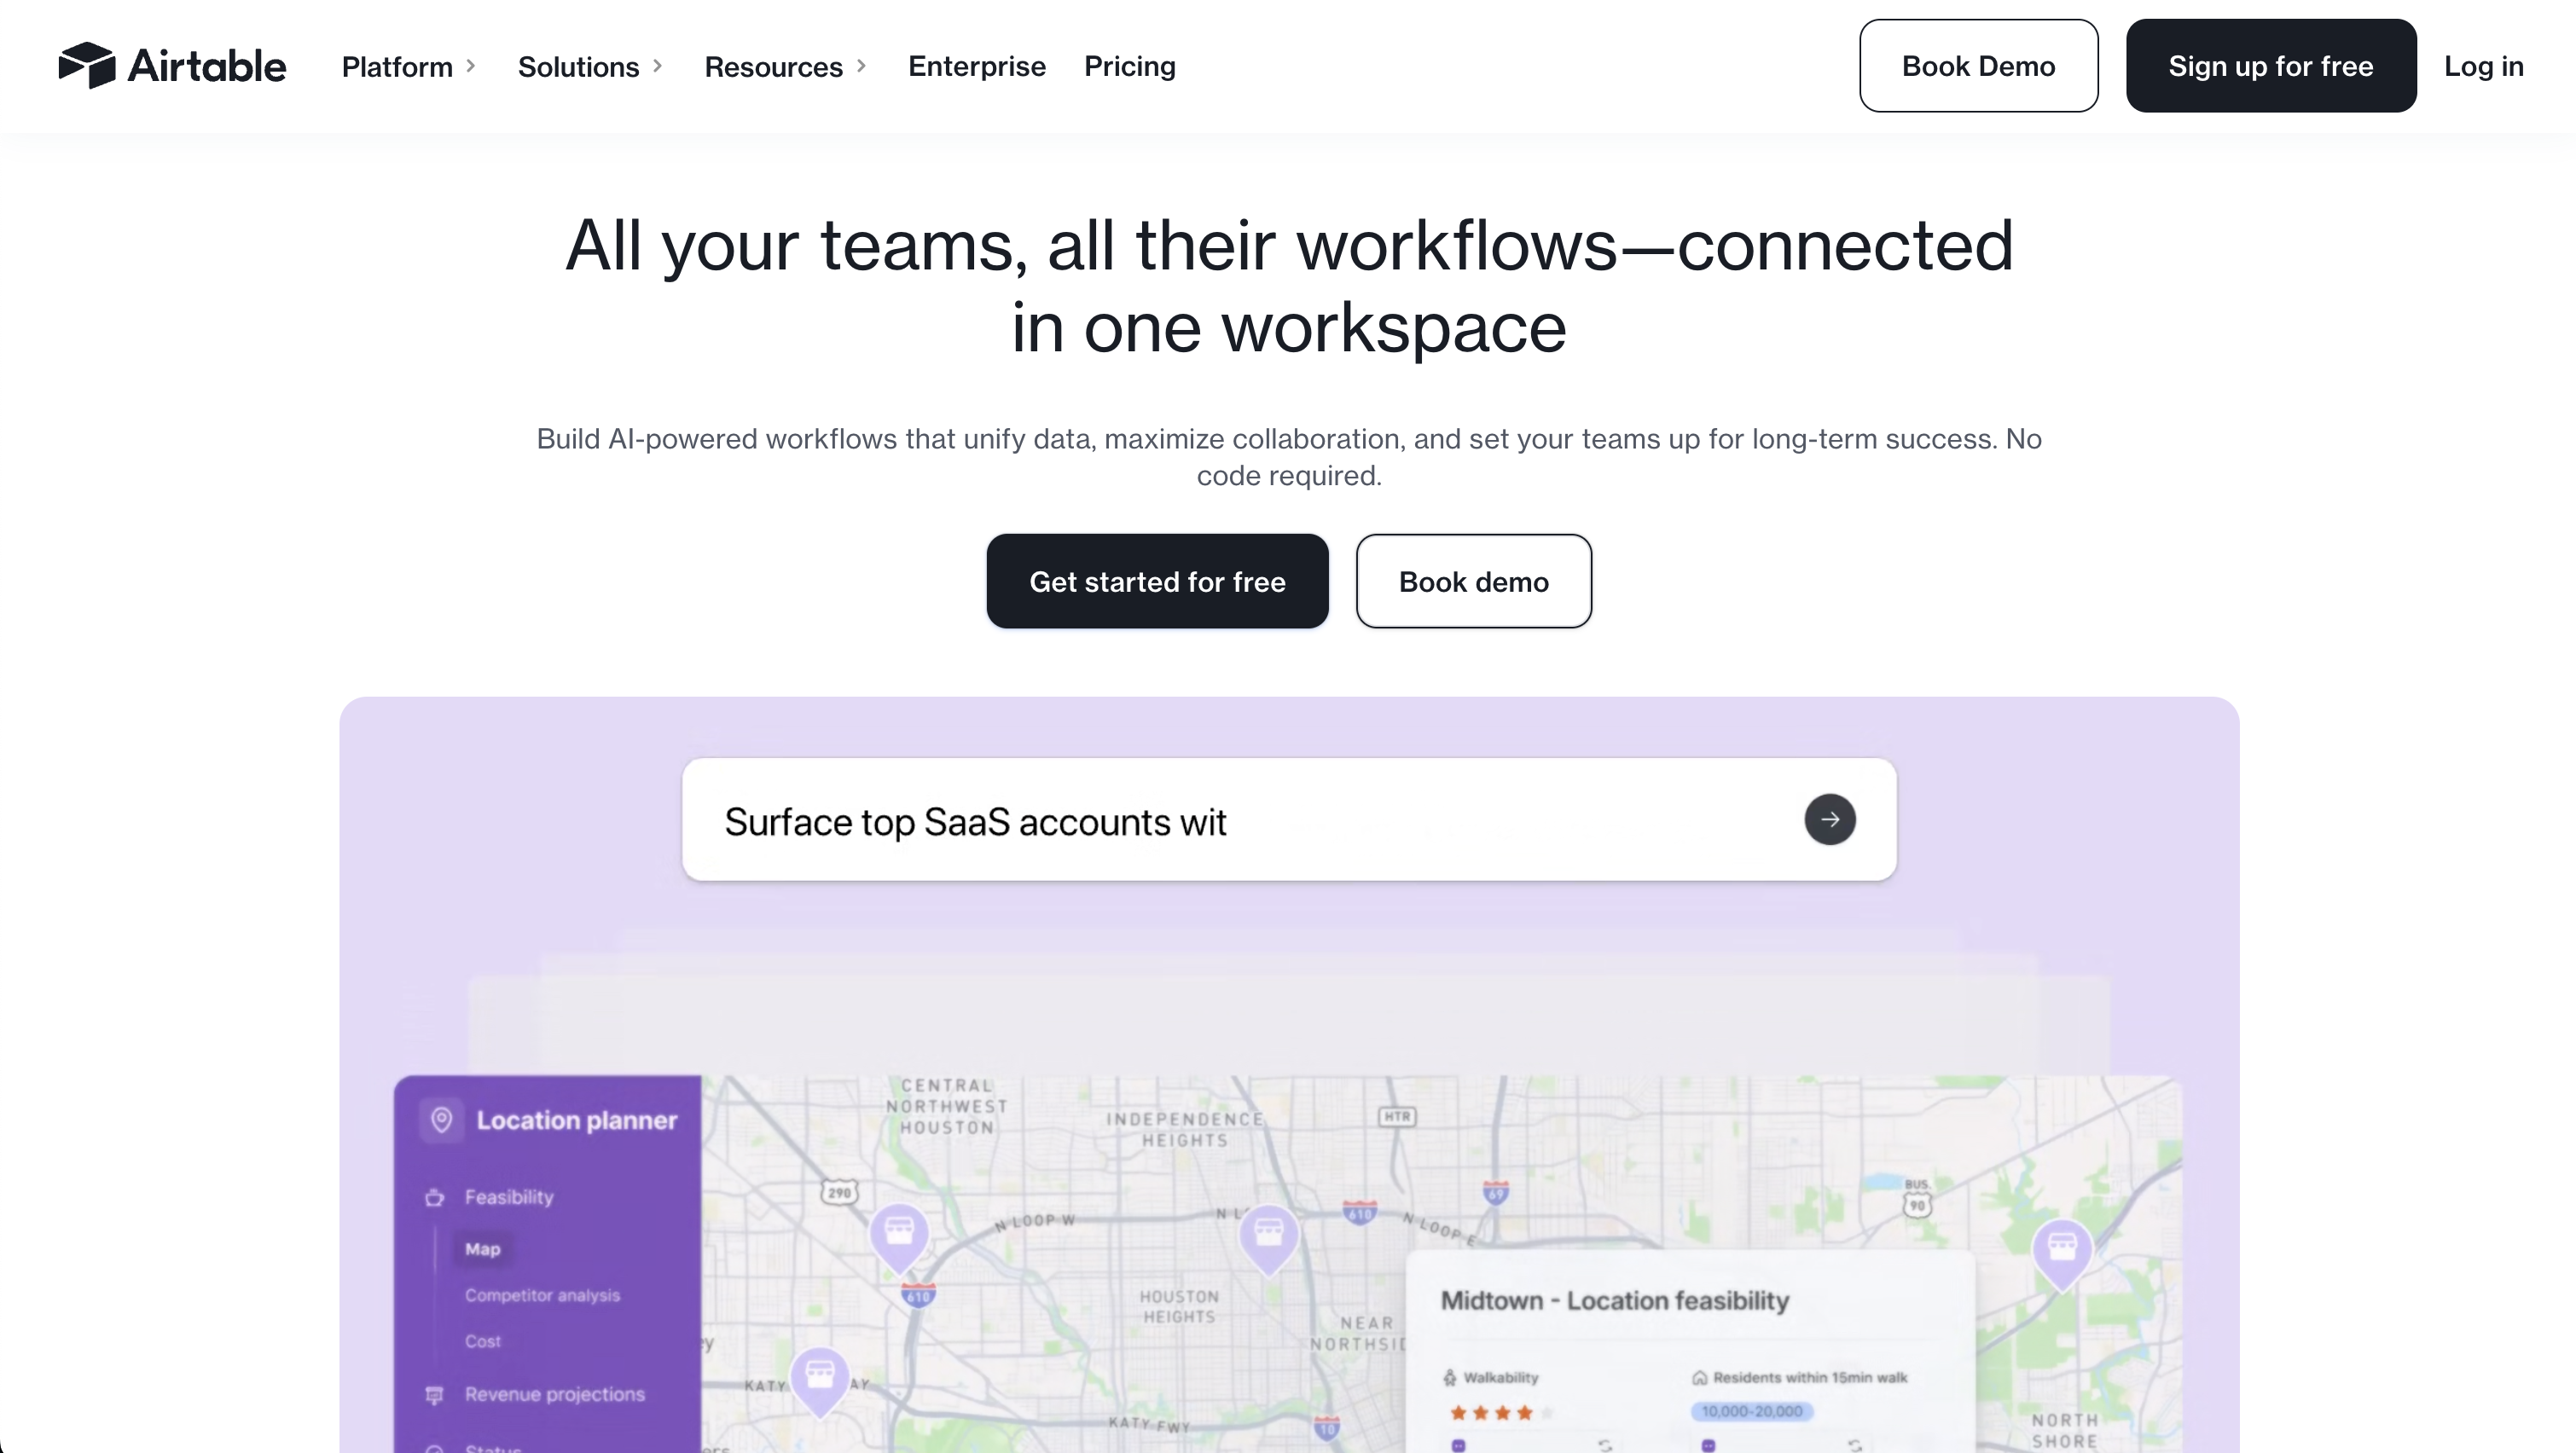The image size is (2576, 1453).
Task: Click the Book Demo header button
Action: coord(1977,66)
